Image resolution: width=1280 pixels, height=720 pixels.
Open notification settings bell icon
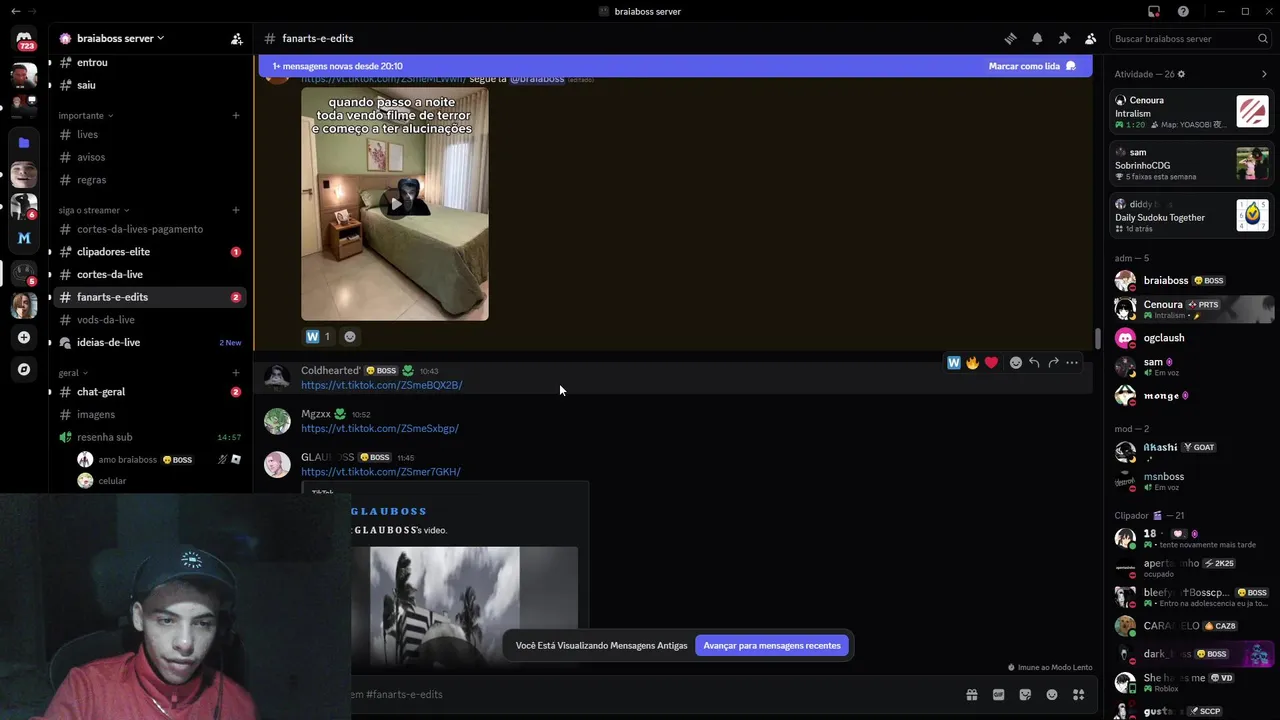(1037, 38)
